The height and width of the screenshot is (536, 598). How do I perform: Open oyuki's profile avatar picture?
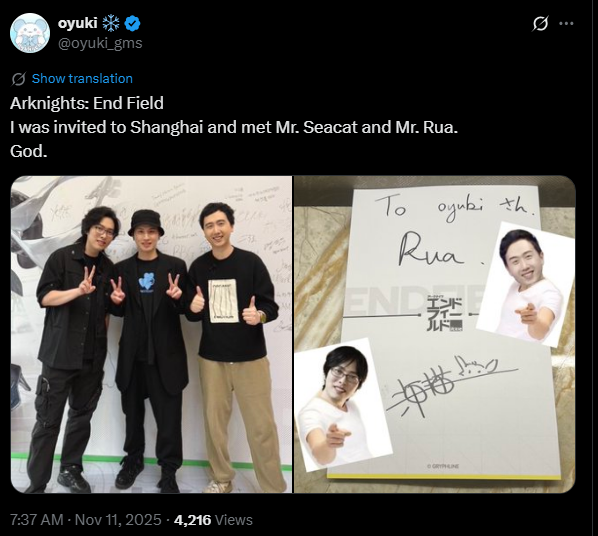click(x=30, y=33)
